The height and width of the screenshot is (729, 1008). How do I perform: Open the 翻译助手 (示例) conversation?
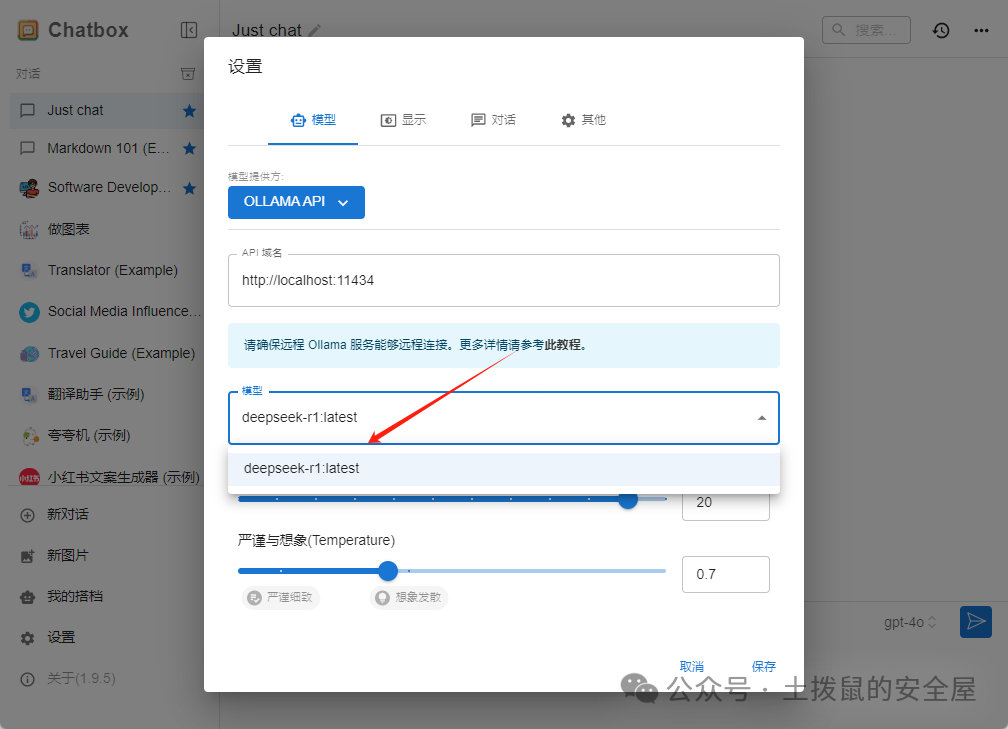[x=107, y=395]
